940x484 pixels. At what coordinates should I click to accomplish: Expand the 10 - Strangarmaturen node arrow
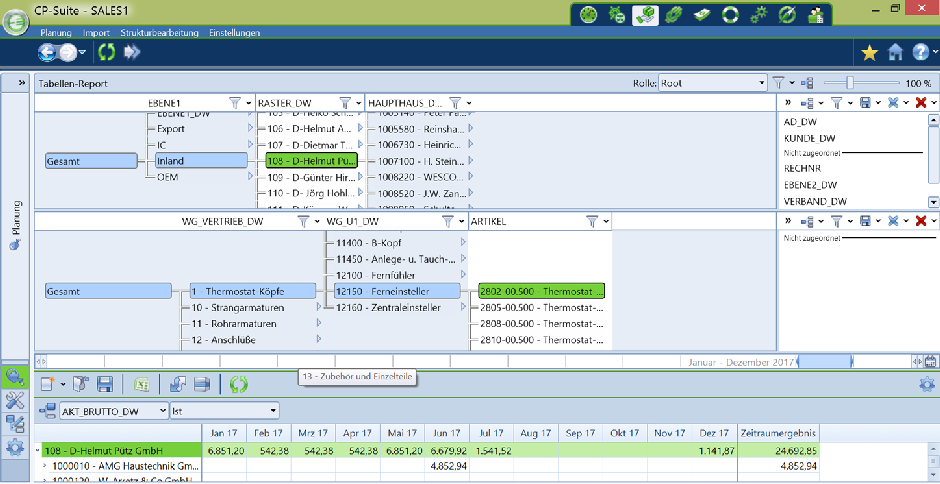coord(319,306)
